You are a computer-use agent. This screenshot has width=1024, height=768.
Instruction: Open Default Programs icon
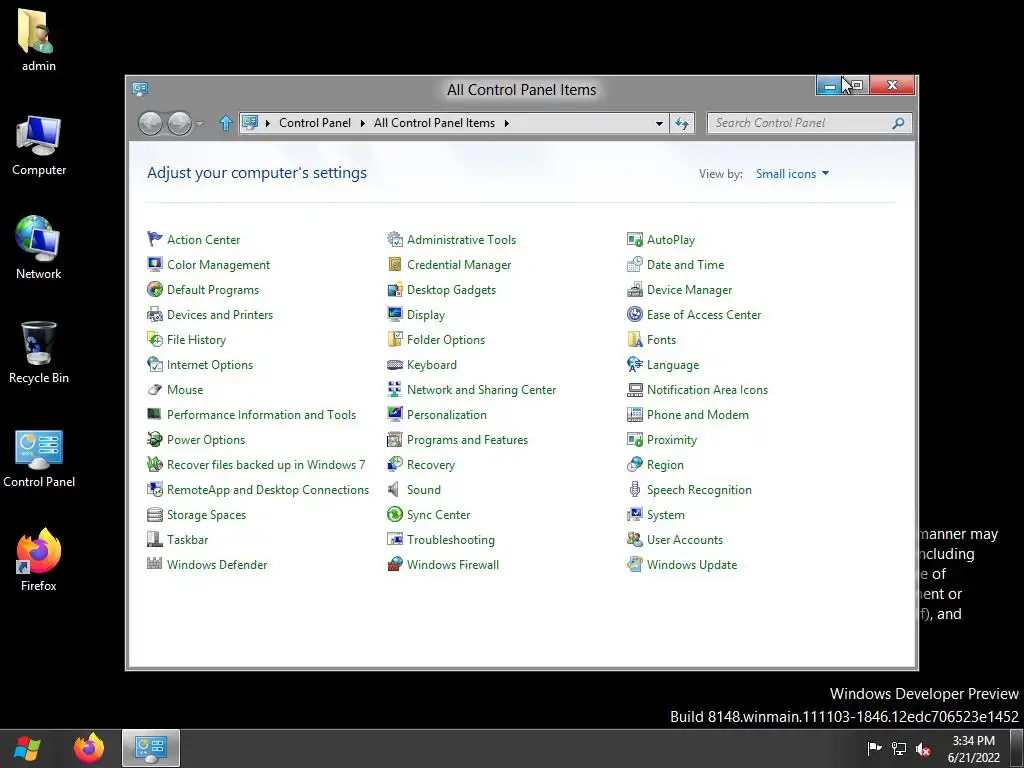pos(155,289)
